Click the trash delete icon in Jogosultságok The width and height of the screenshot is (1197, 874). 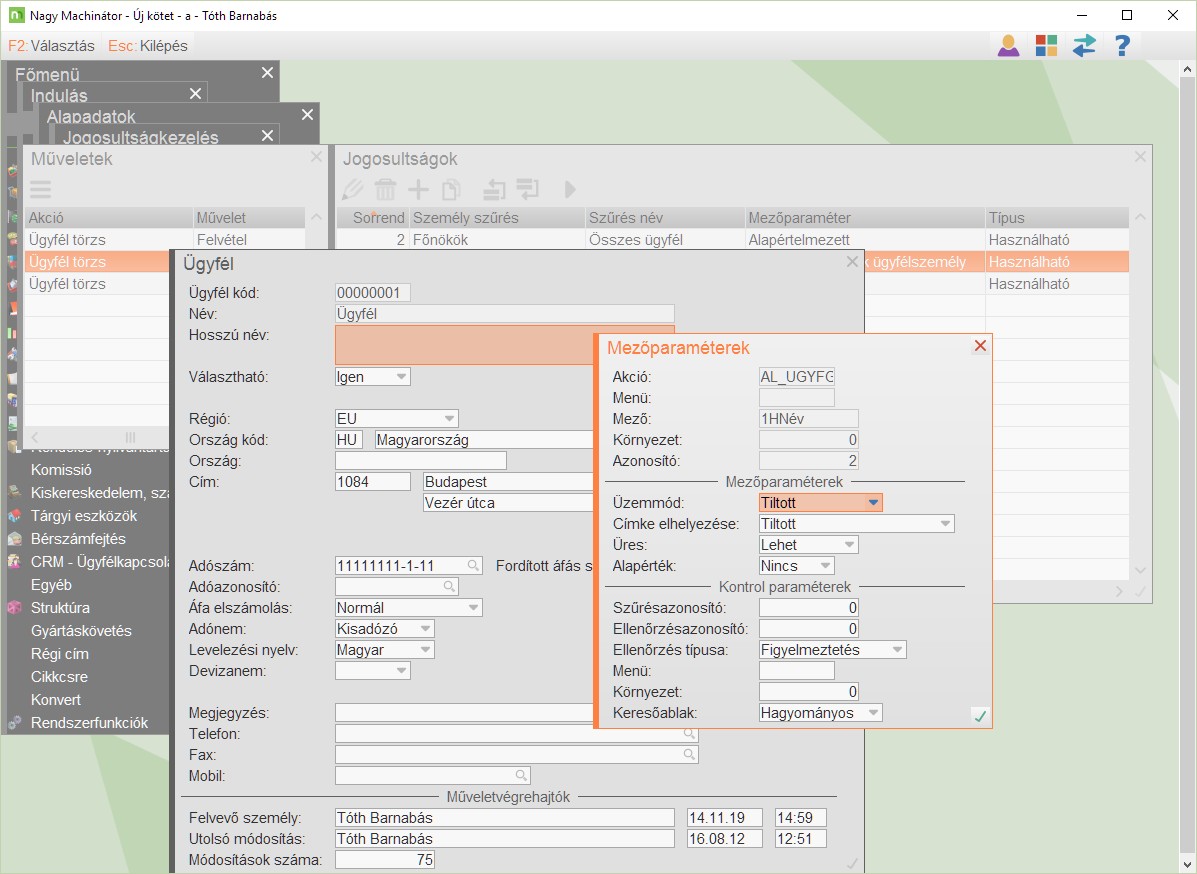pyautogui.click(x=385, y=189)
